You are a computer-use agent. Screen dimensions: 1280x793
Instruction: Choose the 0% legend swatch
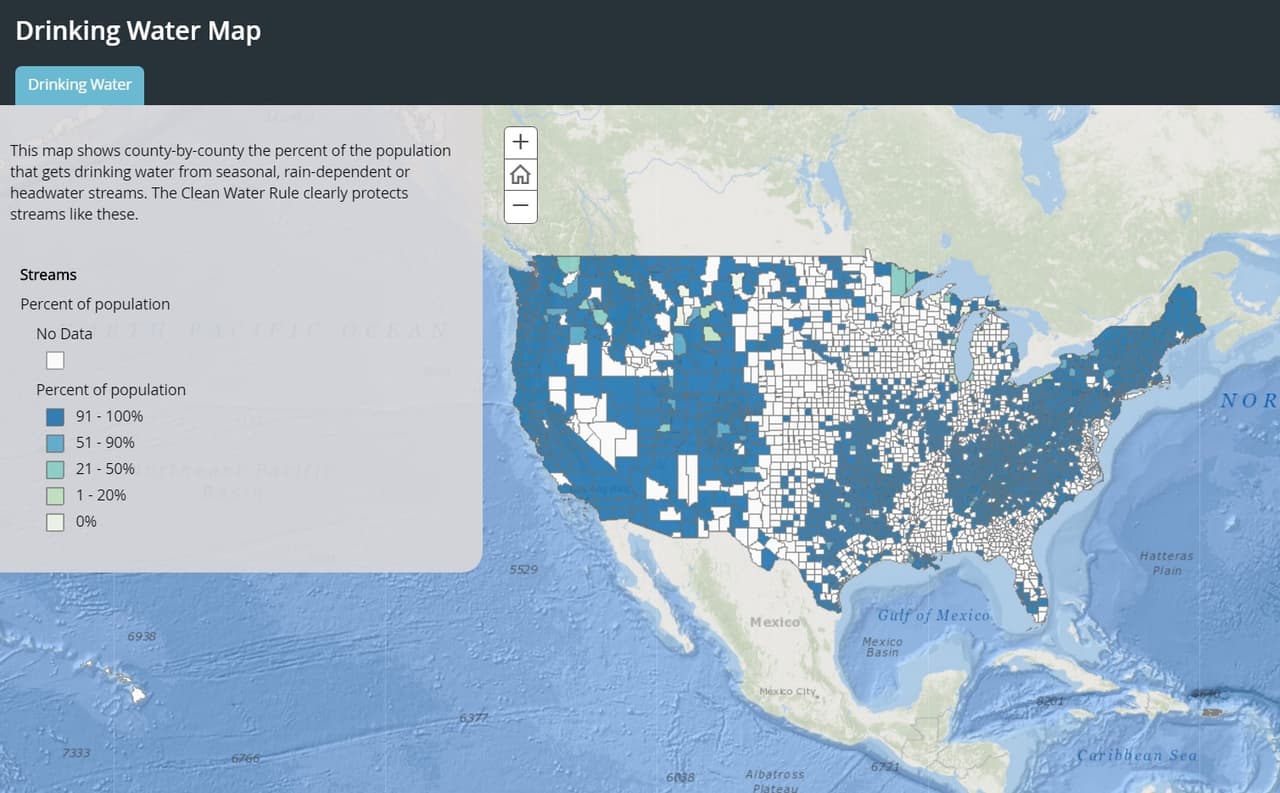click(x=55, y=521)
